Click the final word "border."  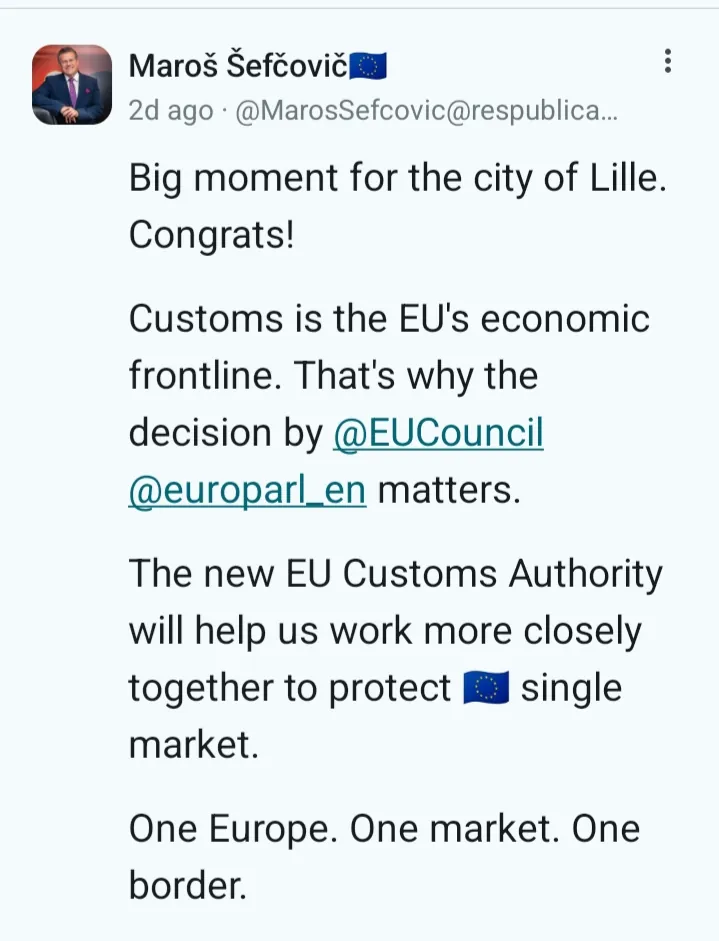187,885
